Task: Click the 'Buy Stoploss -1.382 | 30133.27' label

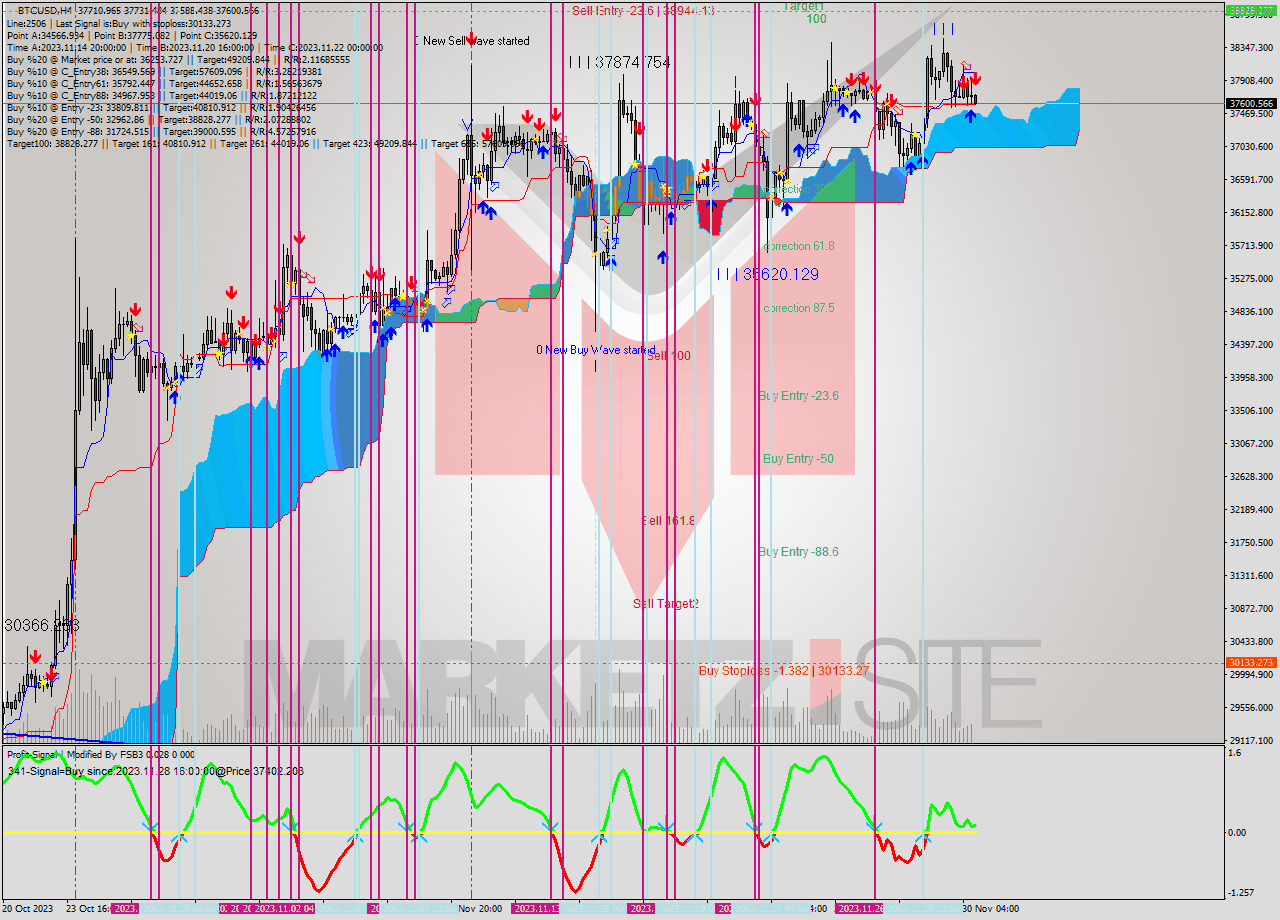Action: (784, 671)
